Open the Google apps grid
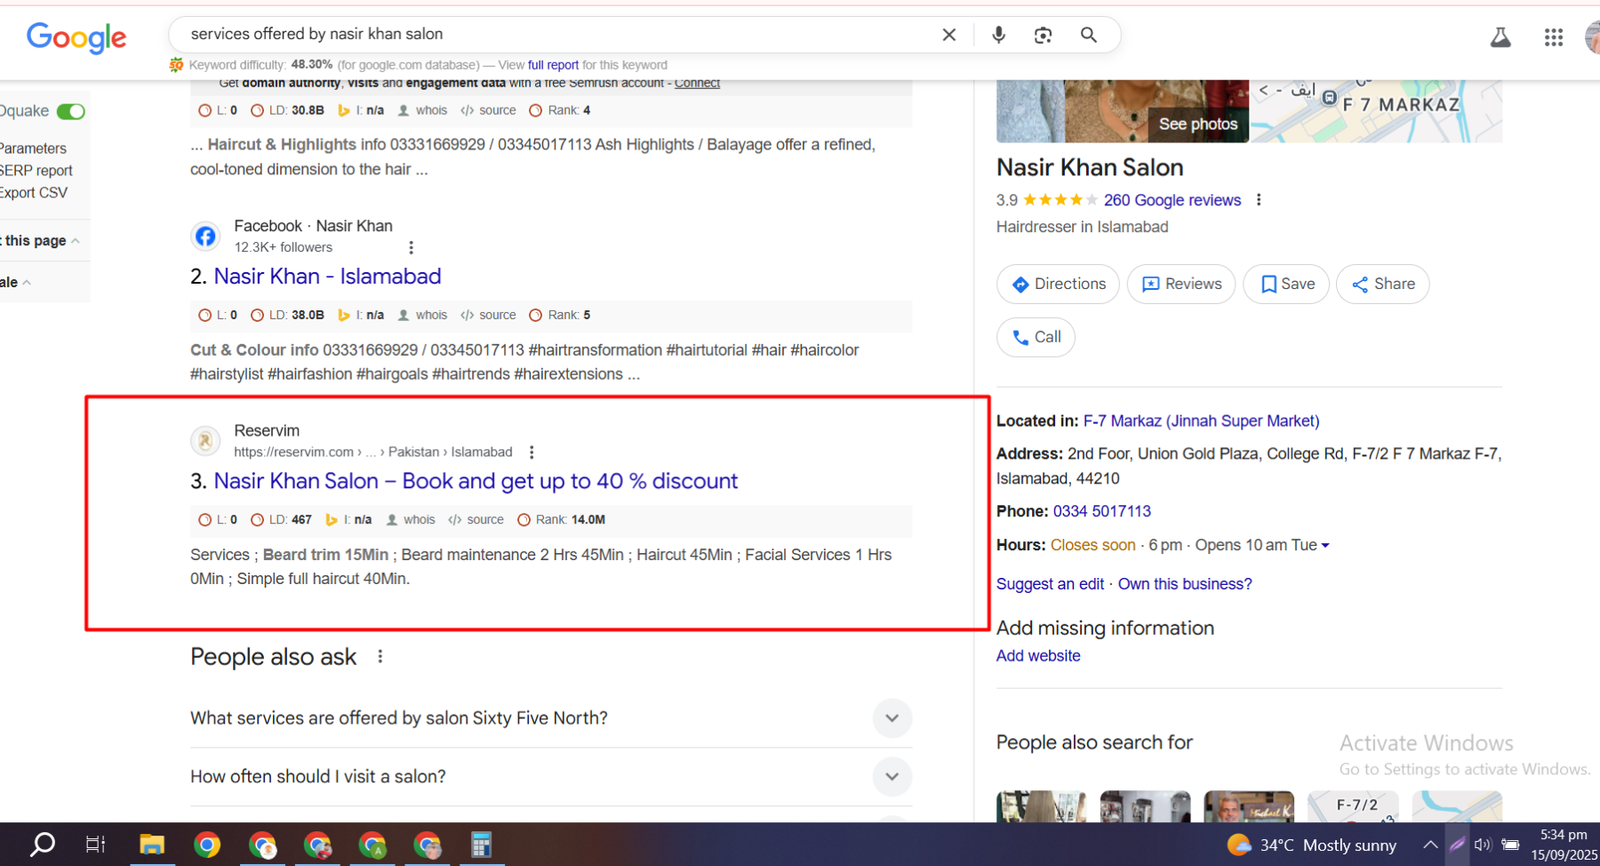 (x=1553, y=38)
